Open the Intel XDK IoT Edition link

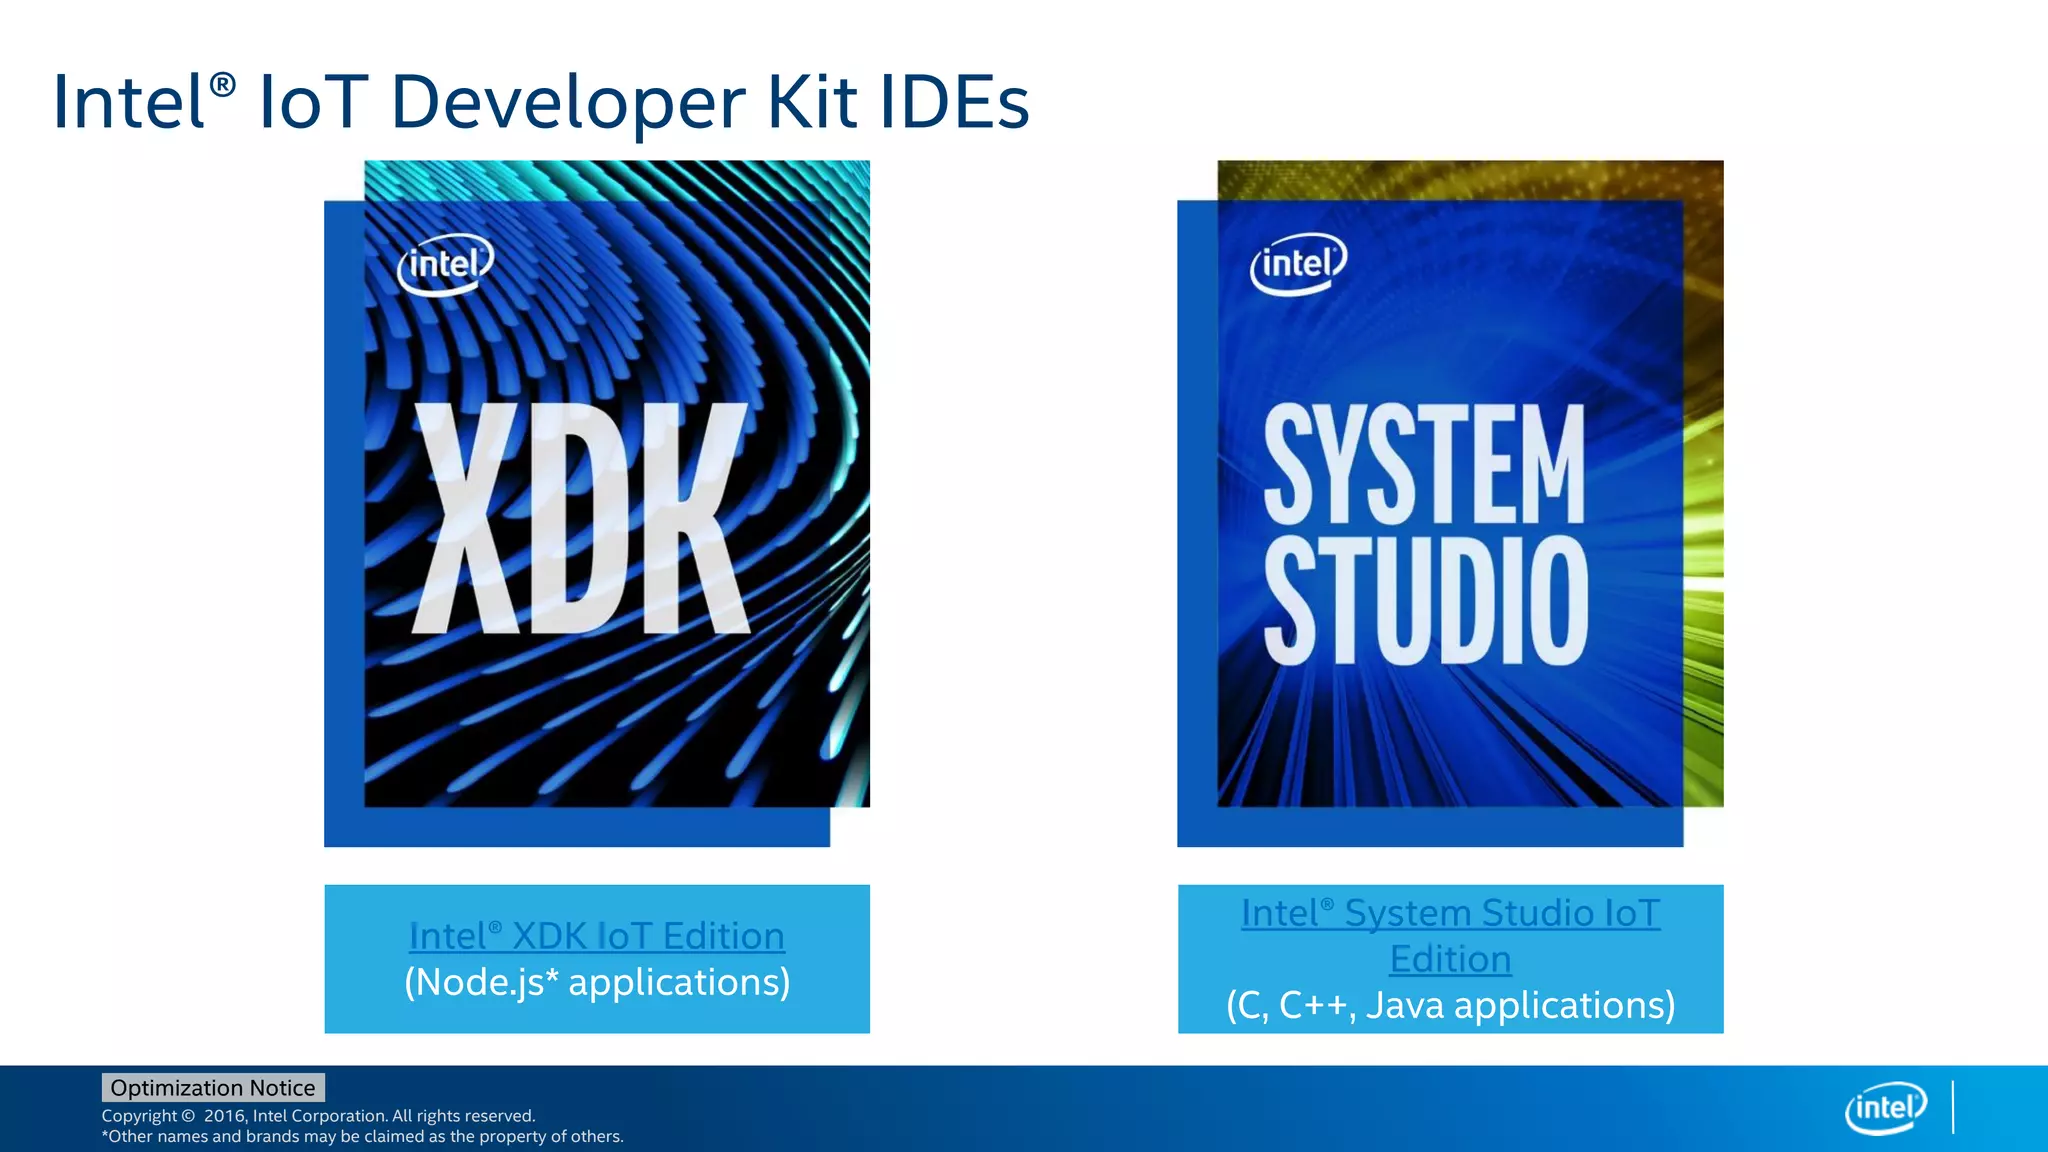pyautogui.click(x=596, y=936)
